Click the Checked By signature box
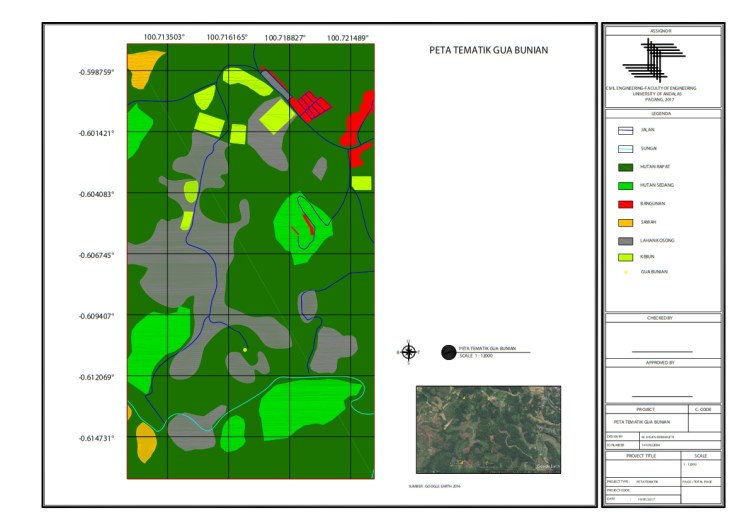 (661, 340)
